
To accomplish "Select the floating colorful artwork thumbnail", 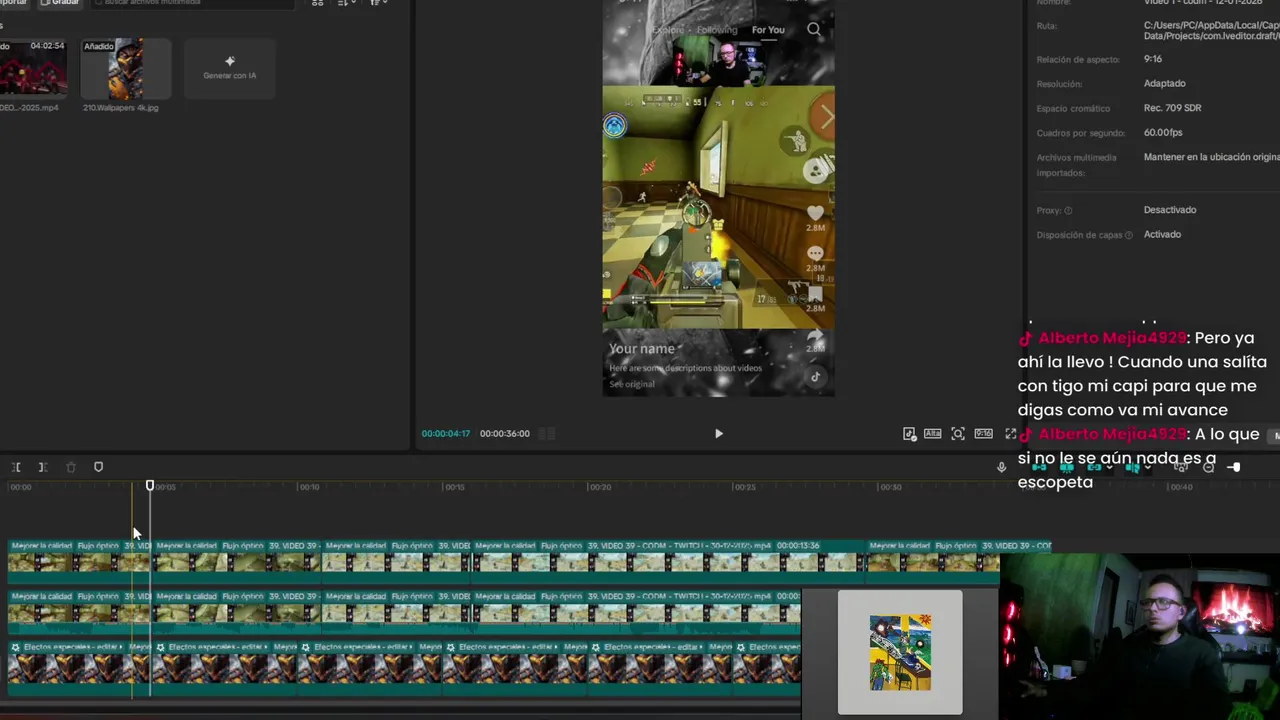I will pyautogui.click(x=900, y=652).
